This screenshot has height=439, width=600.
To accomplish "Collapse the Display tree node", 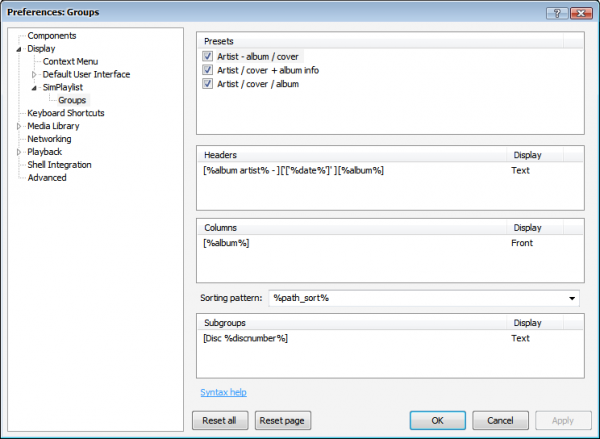I will (x=19, y=49).
